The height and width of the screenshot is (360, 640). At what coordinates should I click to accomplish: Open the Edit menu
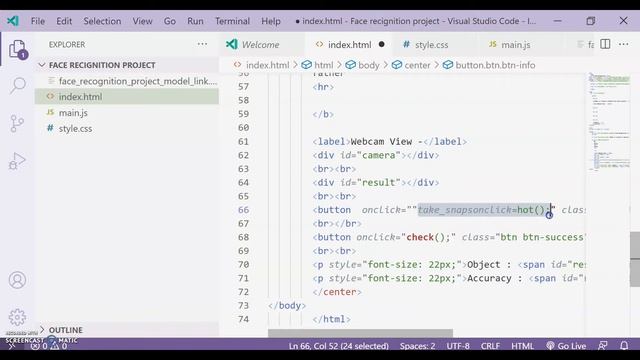point(64,21)
